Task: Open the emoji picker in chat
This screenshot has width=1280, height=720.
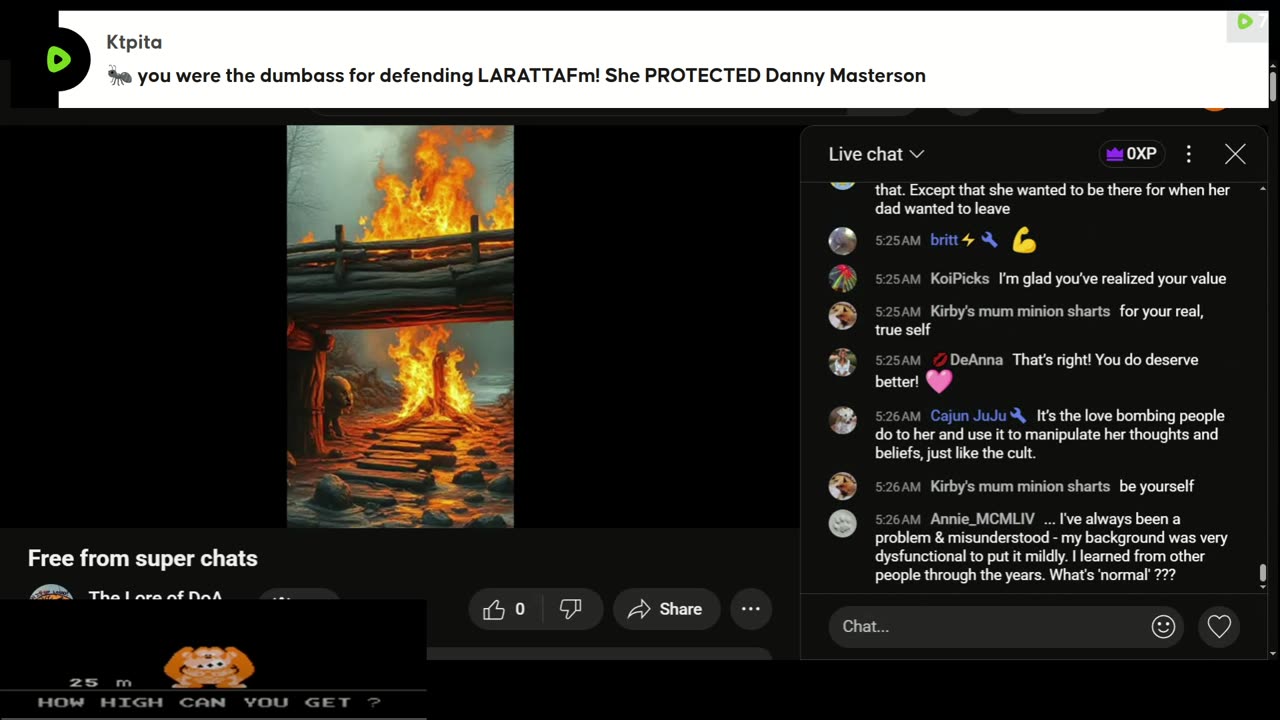Action: (1163, 626)
